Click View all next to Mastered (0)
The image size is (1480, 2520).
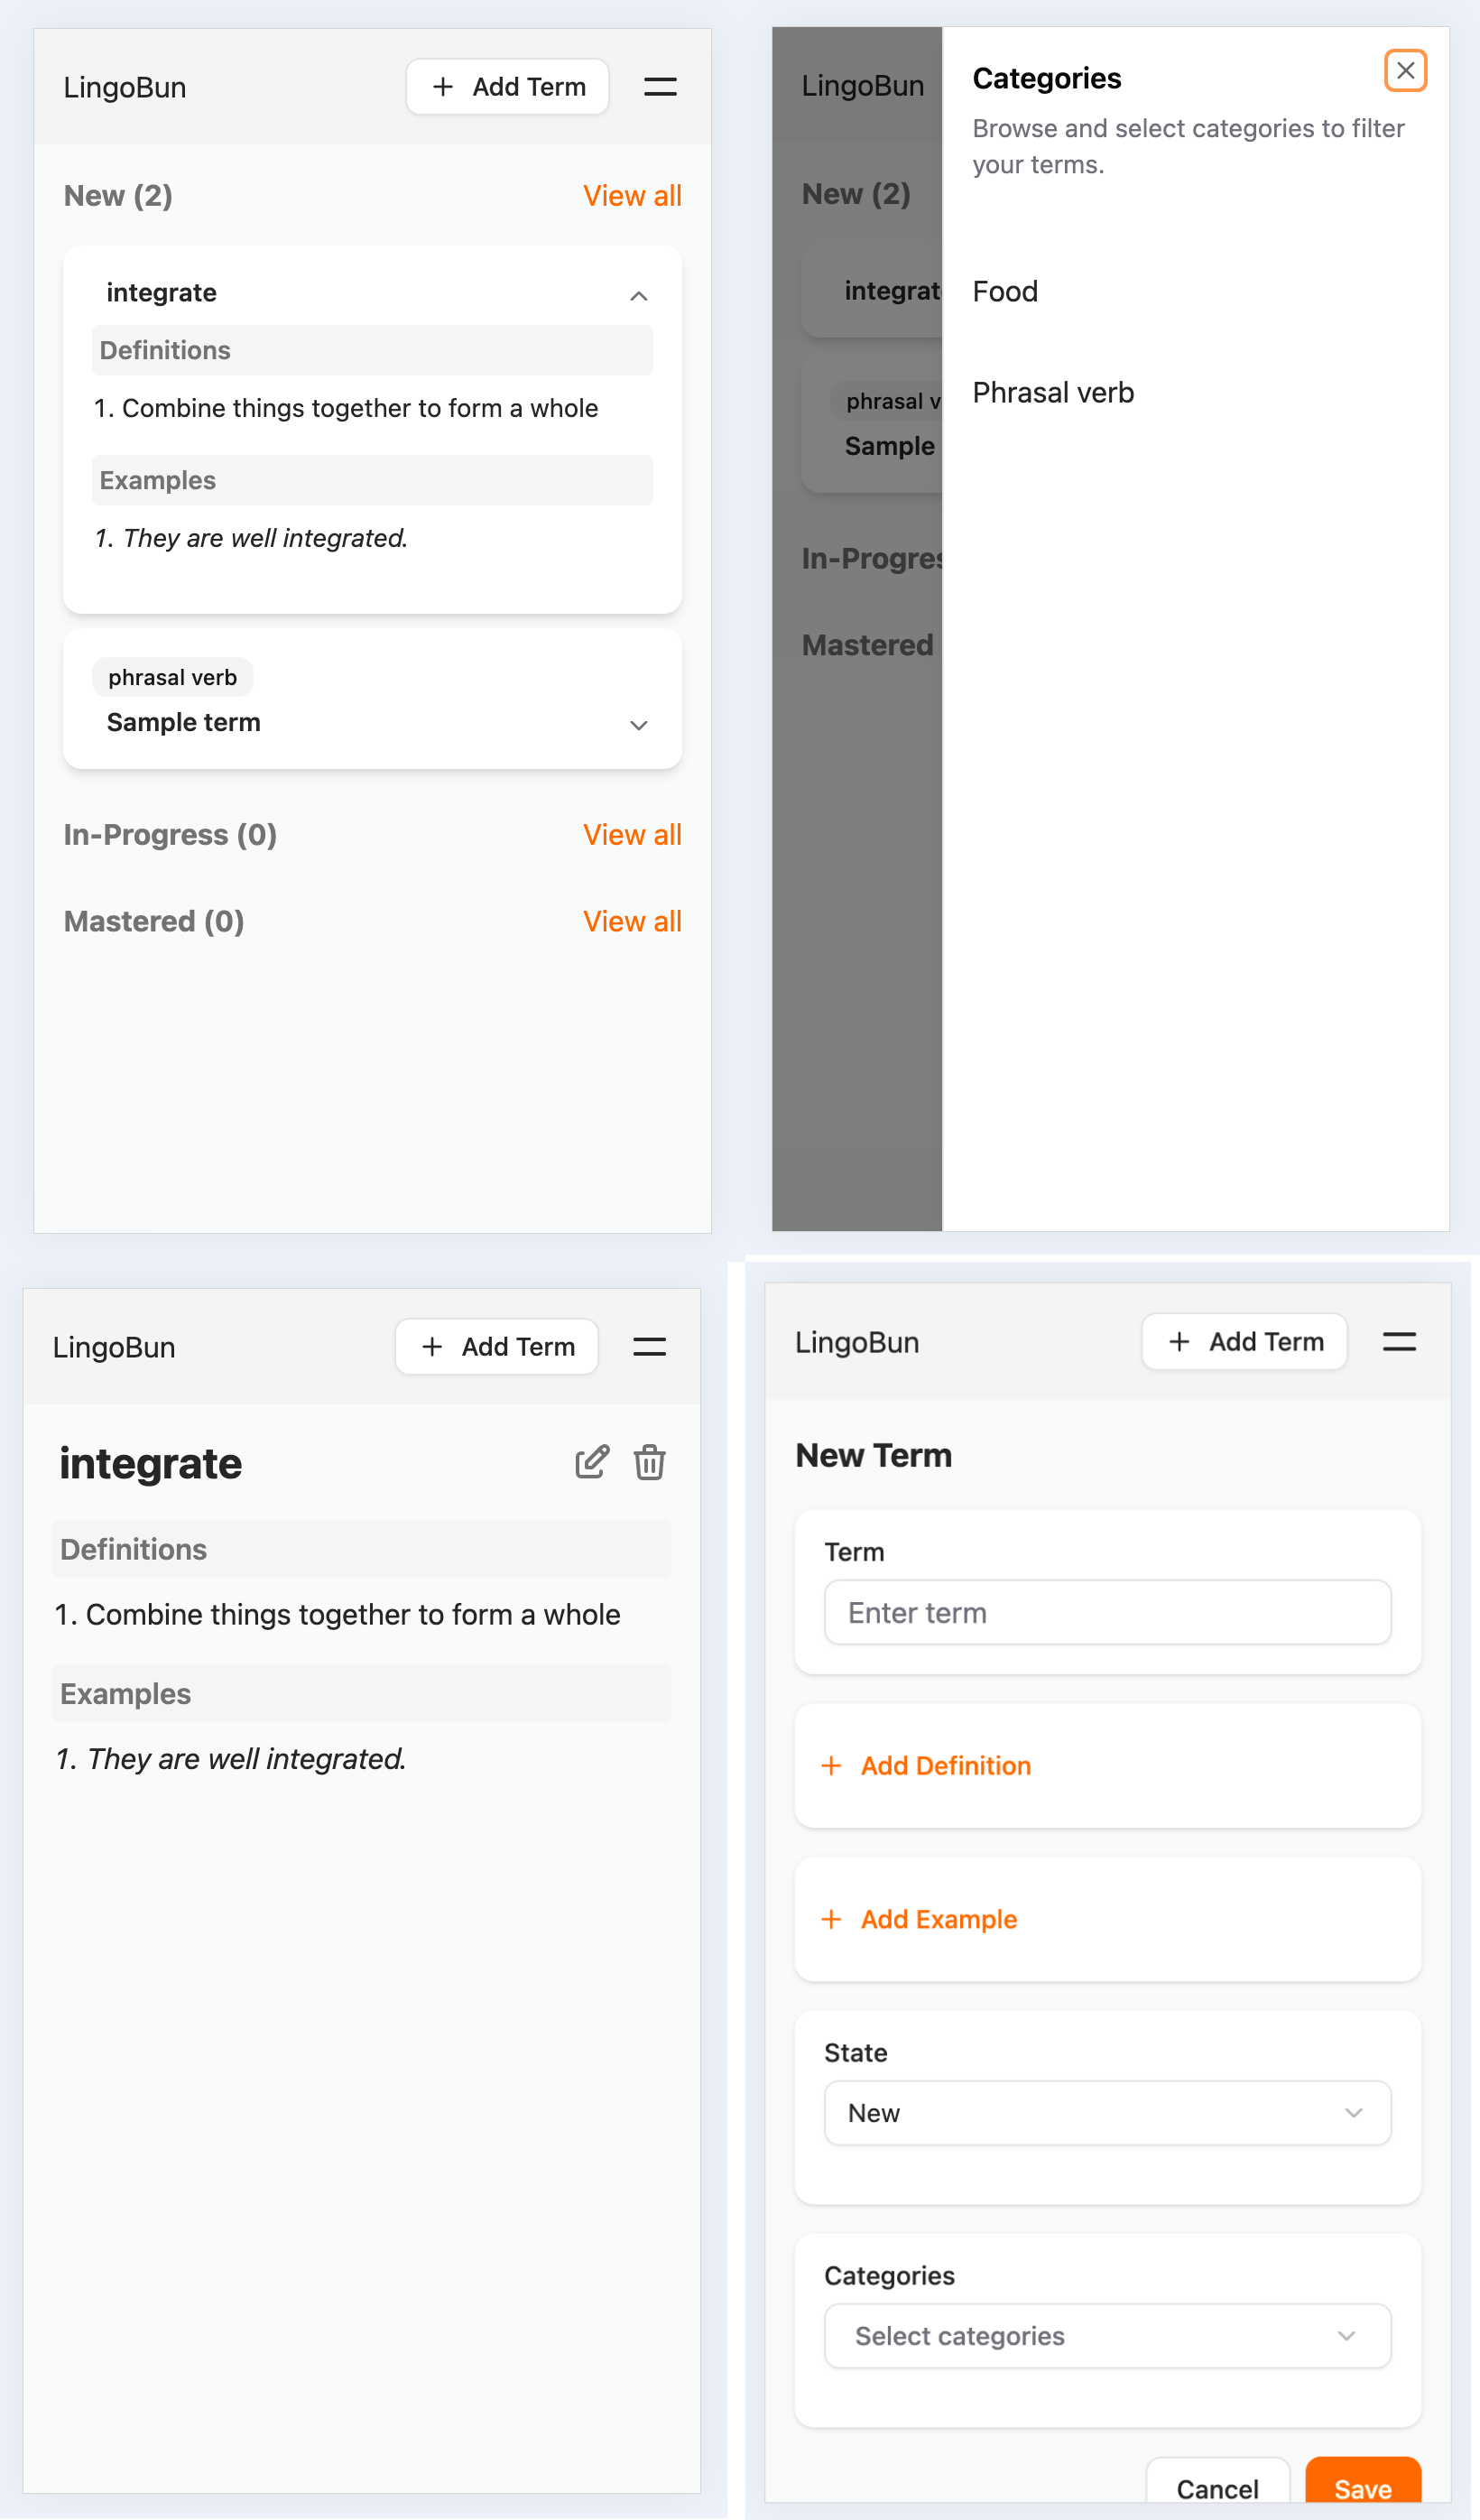coord(632,922)
